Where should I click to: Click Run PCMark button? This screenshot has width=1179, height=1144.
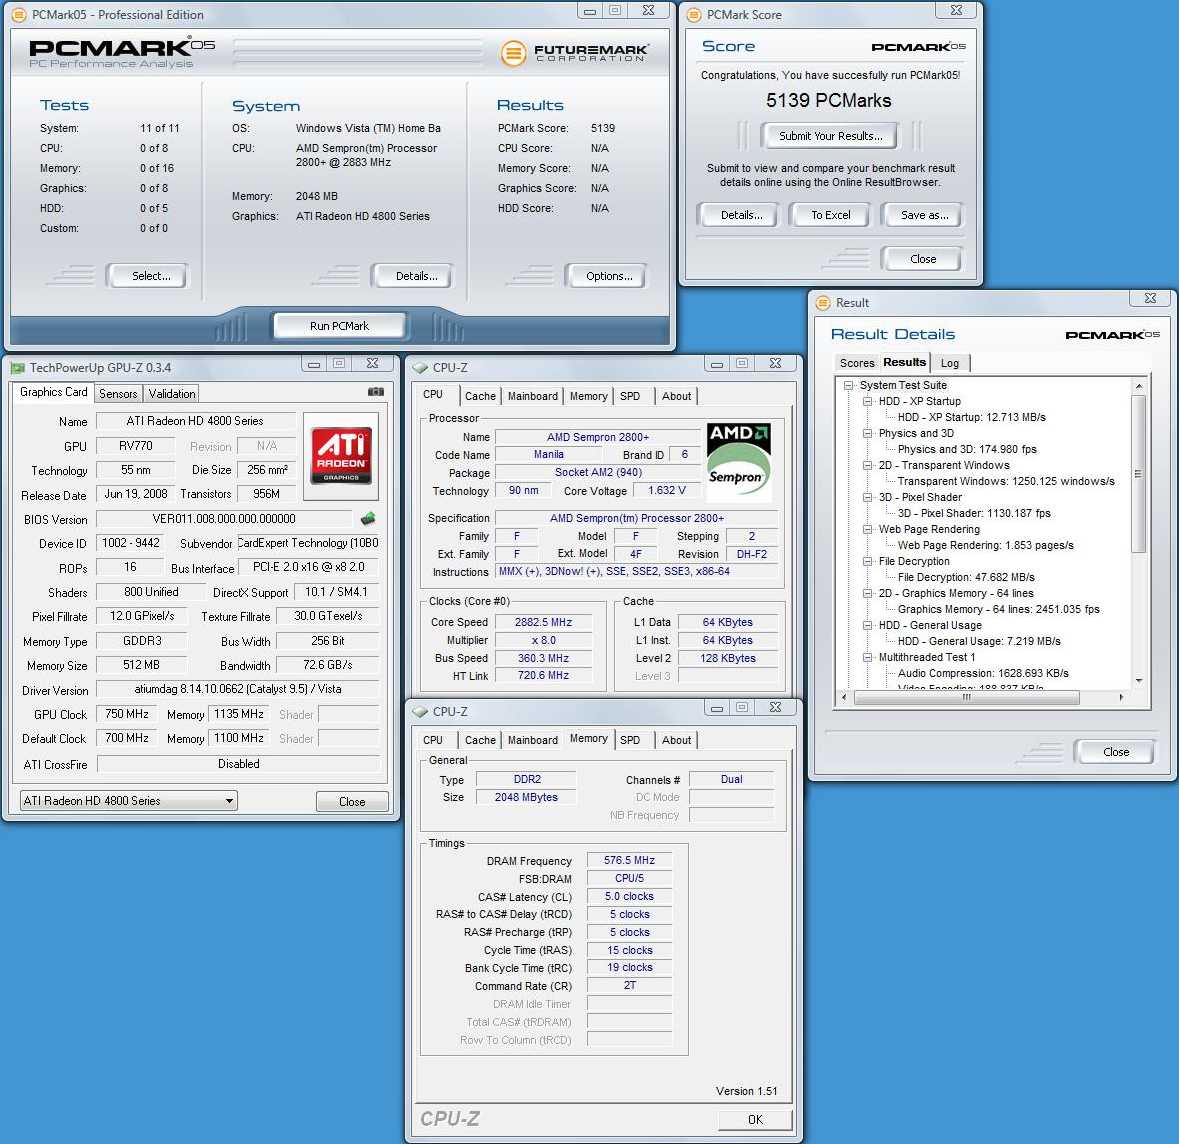coord(339,326)
